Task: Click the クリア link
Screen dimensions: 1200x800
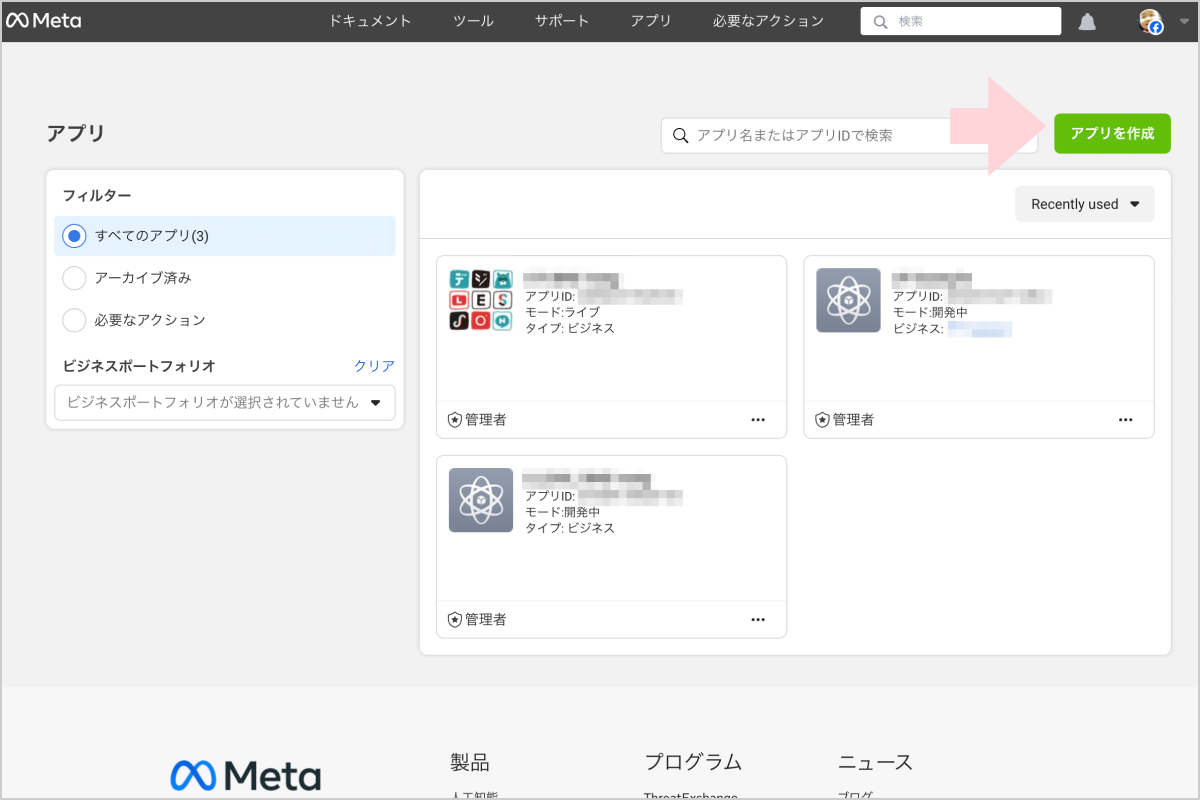Action: [x=374, y=366]
